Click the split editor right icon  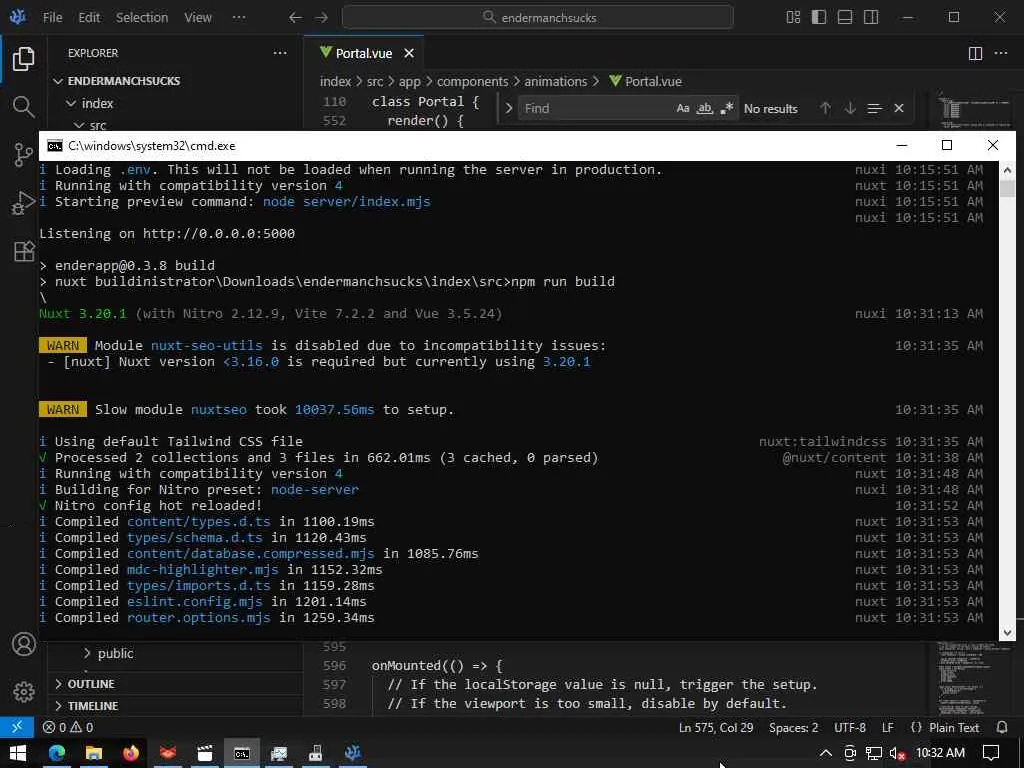(975, 54)
